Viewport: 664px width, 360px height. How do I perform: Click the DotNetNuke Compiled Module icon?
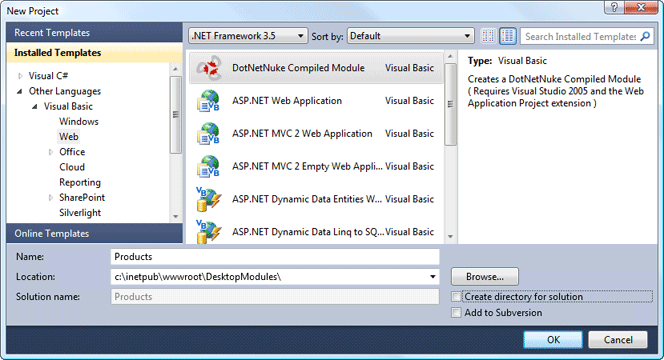[x=209, y=68]
